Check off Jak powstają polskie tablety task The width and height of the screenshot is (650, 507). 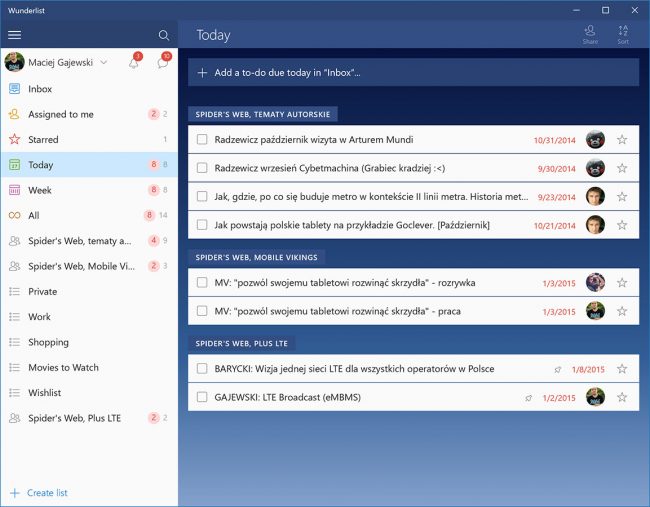202,225
